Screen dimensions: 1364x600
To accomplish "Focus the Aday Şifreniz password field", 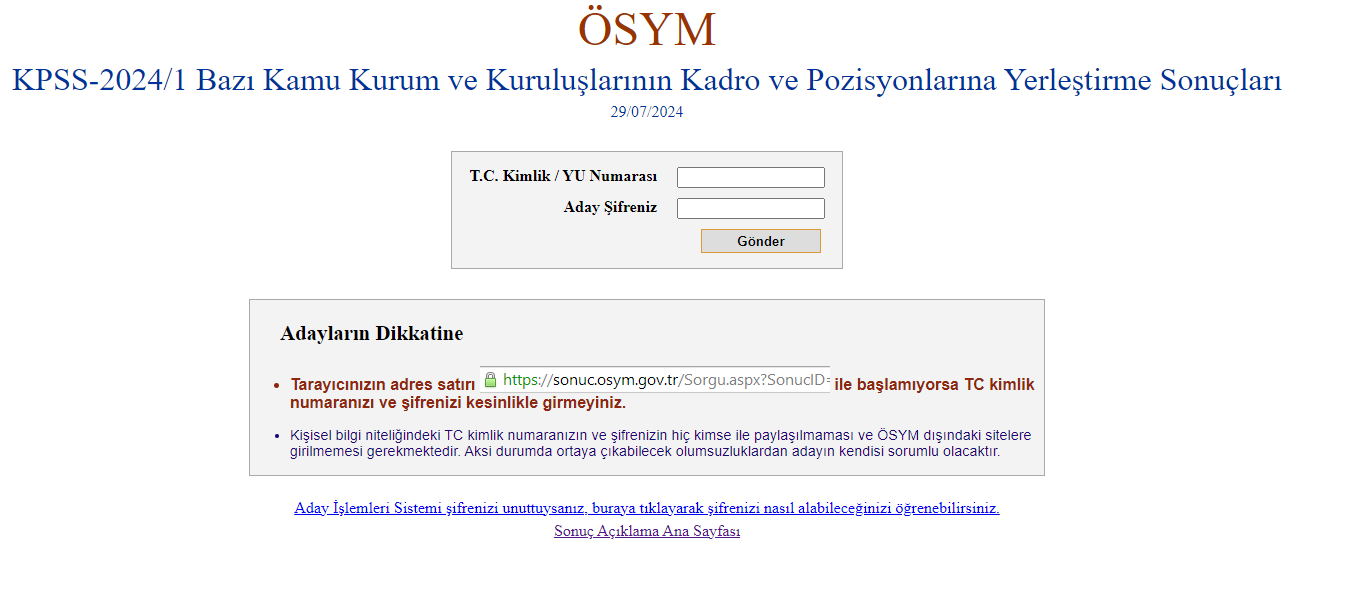I will [750, 208].
